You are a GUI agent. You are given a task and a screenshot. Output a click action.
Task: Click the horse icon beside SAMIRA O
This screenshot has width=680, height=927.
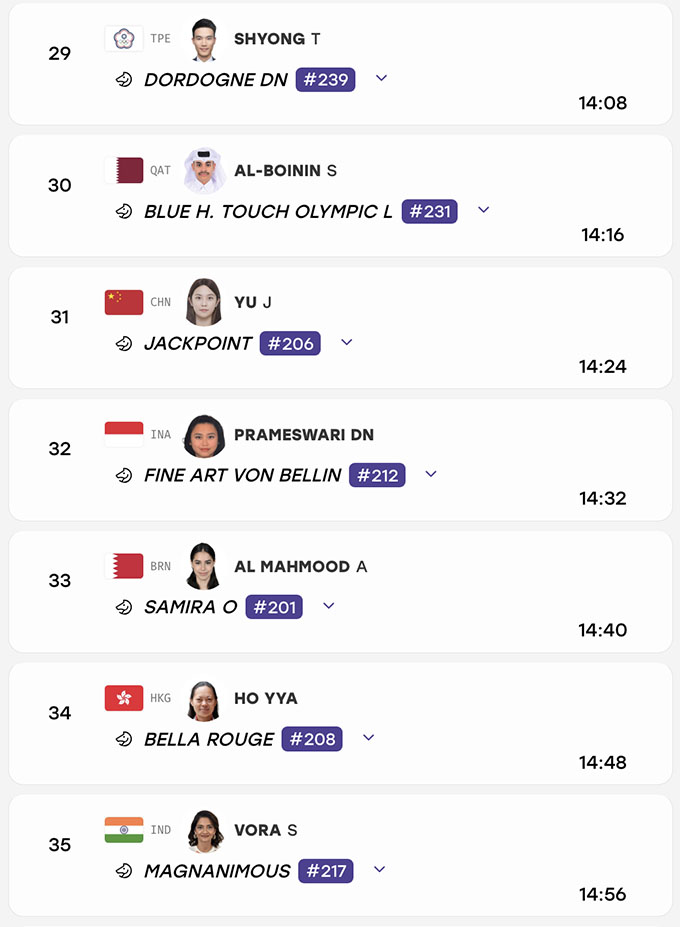click(x=124, y=607)
